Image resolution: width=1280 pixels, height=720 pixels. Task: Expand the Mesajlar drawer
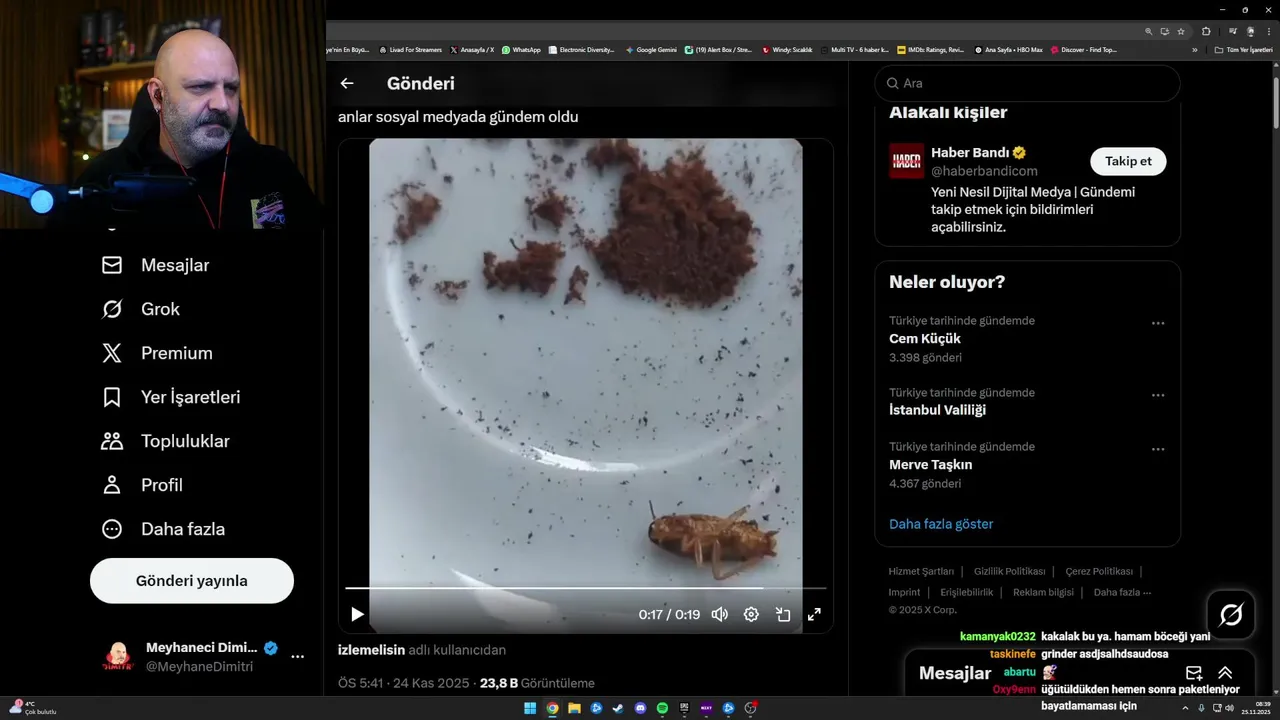1225,673
